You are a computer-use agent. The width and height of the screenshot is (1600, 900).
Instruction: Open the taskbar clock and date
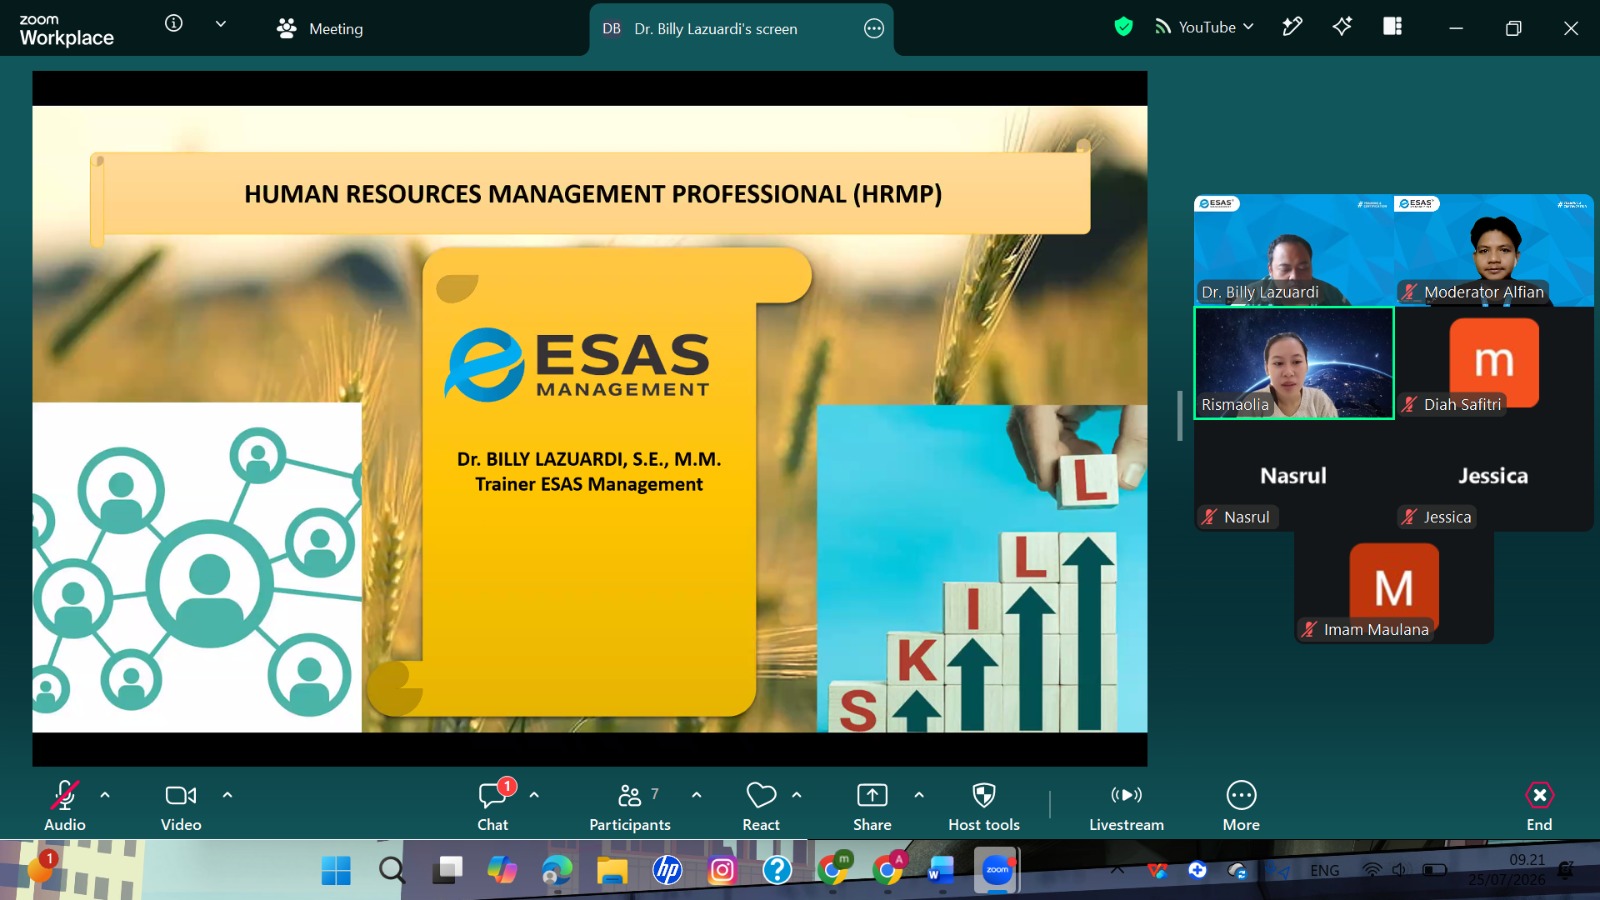point(1507,870)
